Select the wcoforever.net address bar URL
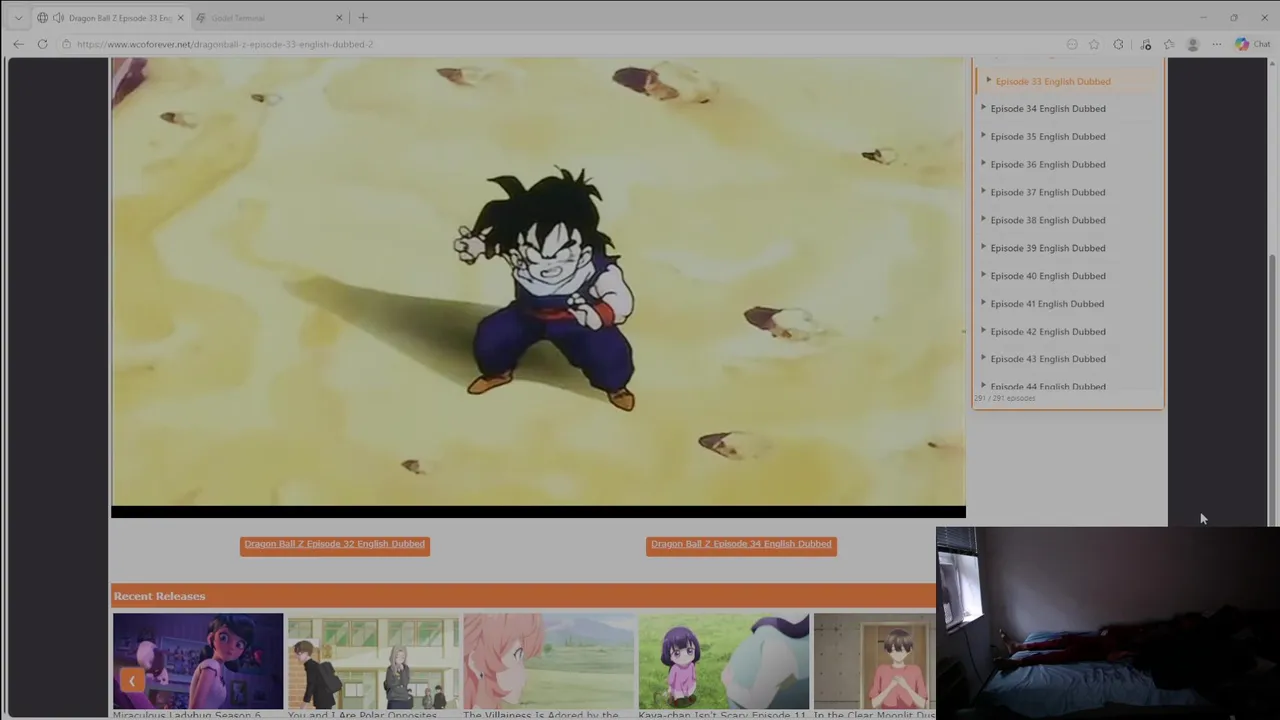 tap(225, 44)
